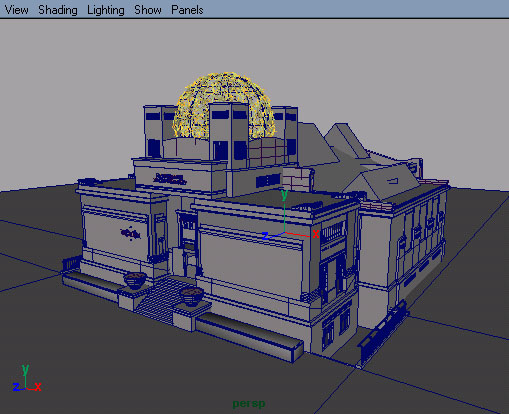Viewport: 509px width, 414px height.
Task: Open the View menu
Action: click(x=16, y=10)
